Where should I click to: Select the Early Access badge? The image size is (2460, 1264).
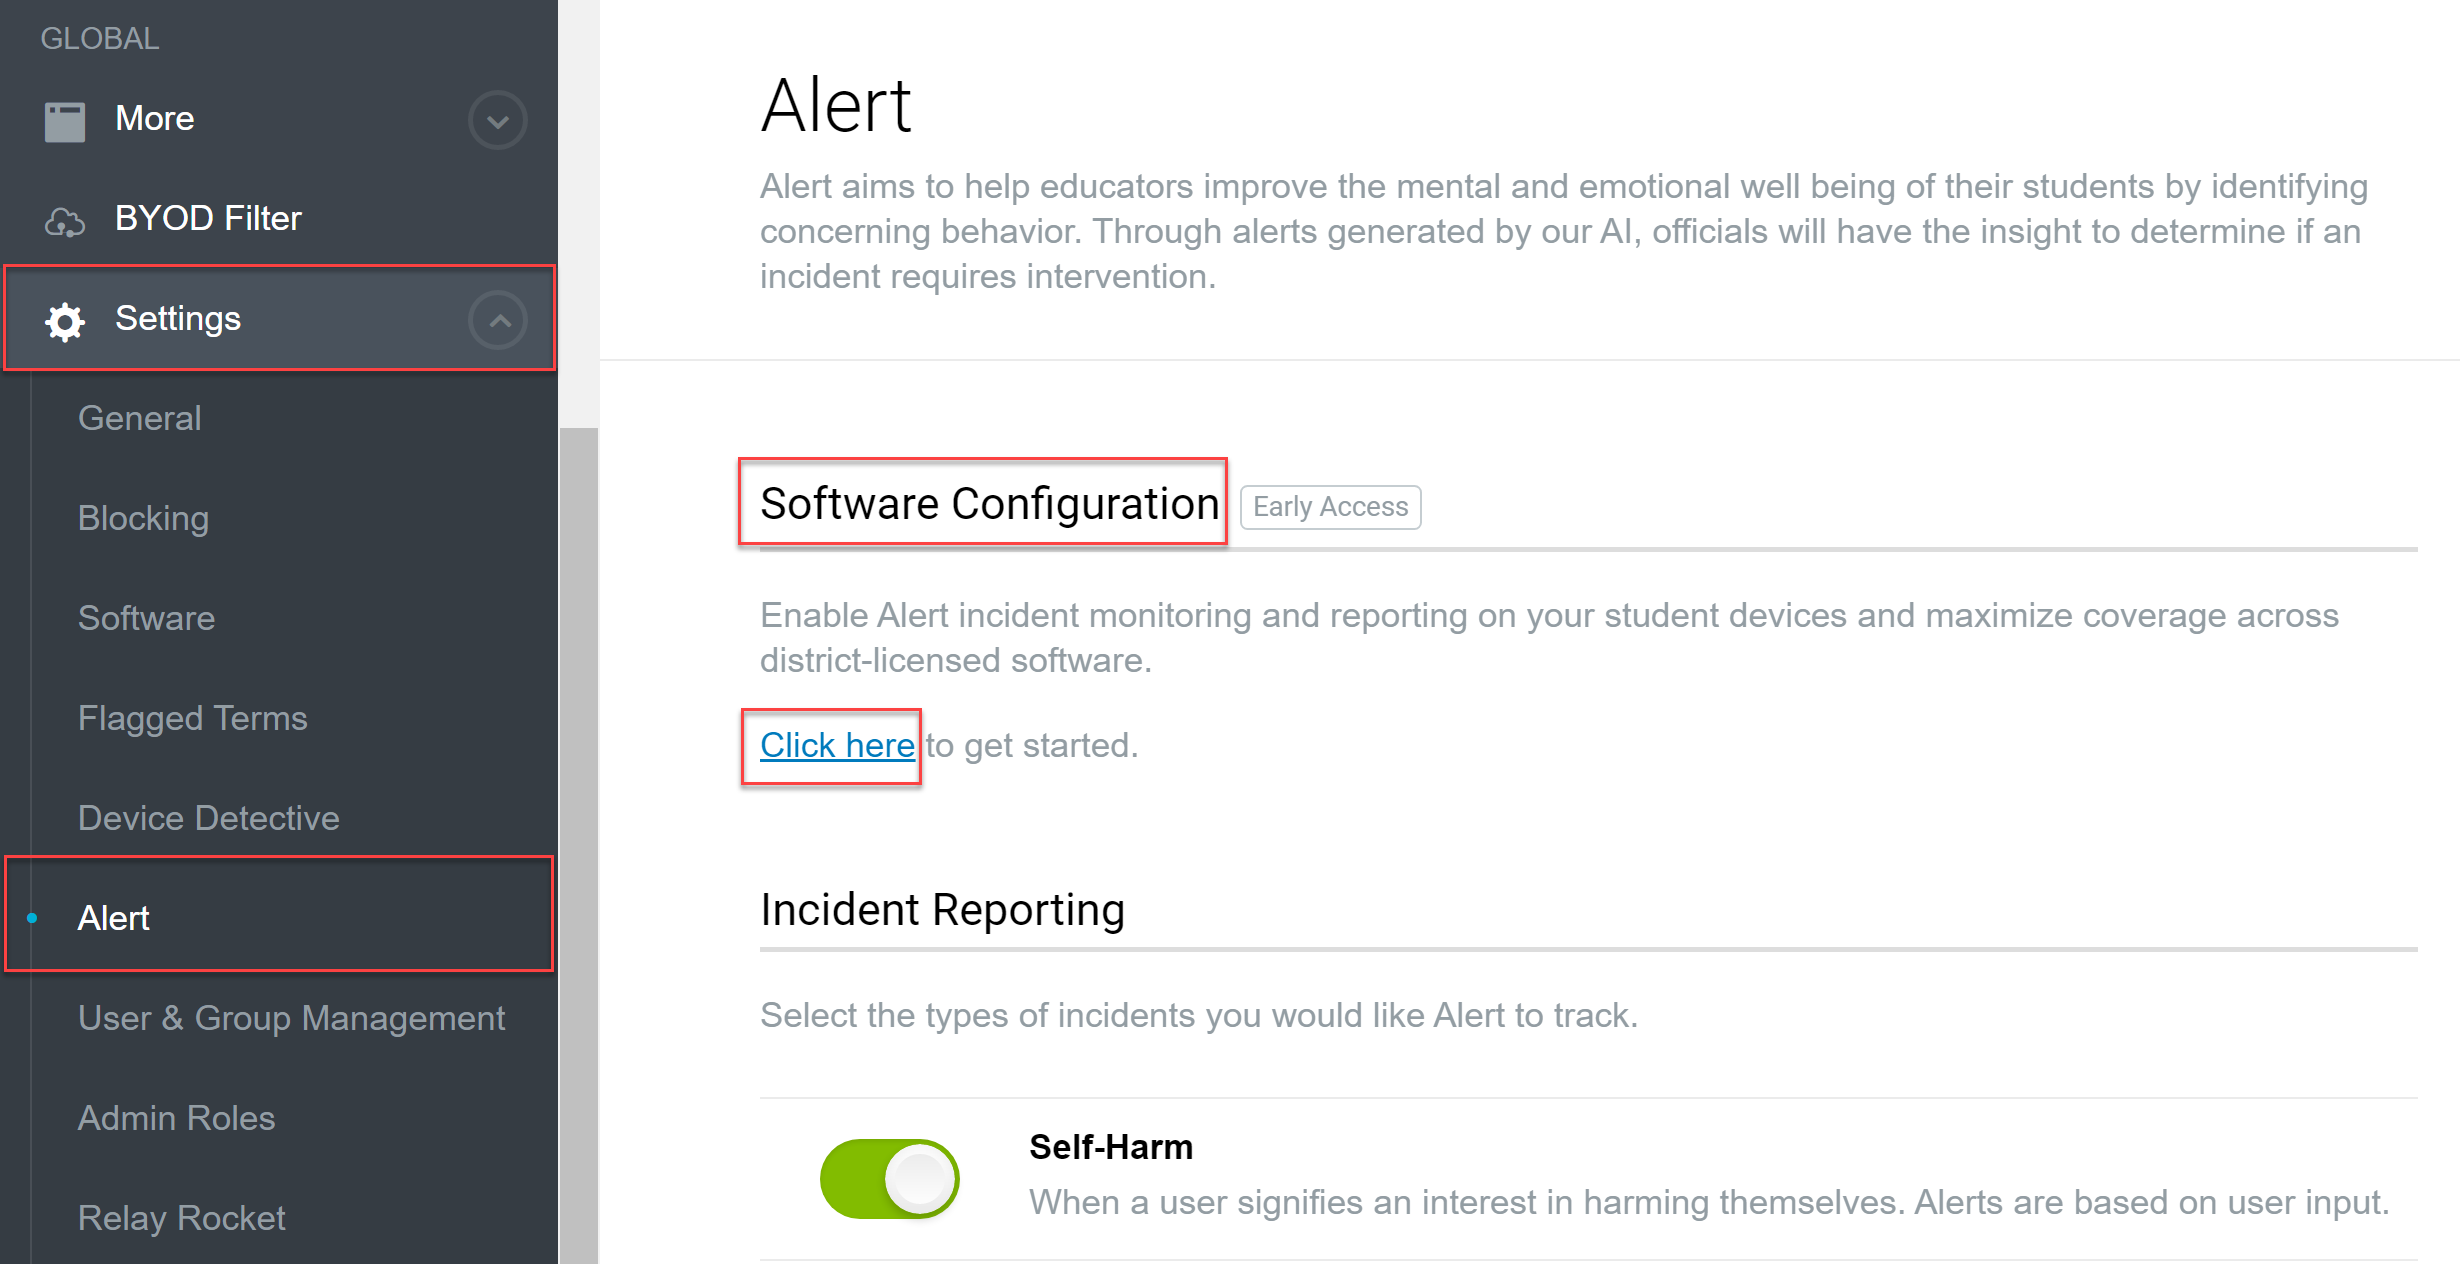click(x=1330, y=506)
